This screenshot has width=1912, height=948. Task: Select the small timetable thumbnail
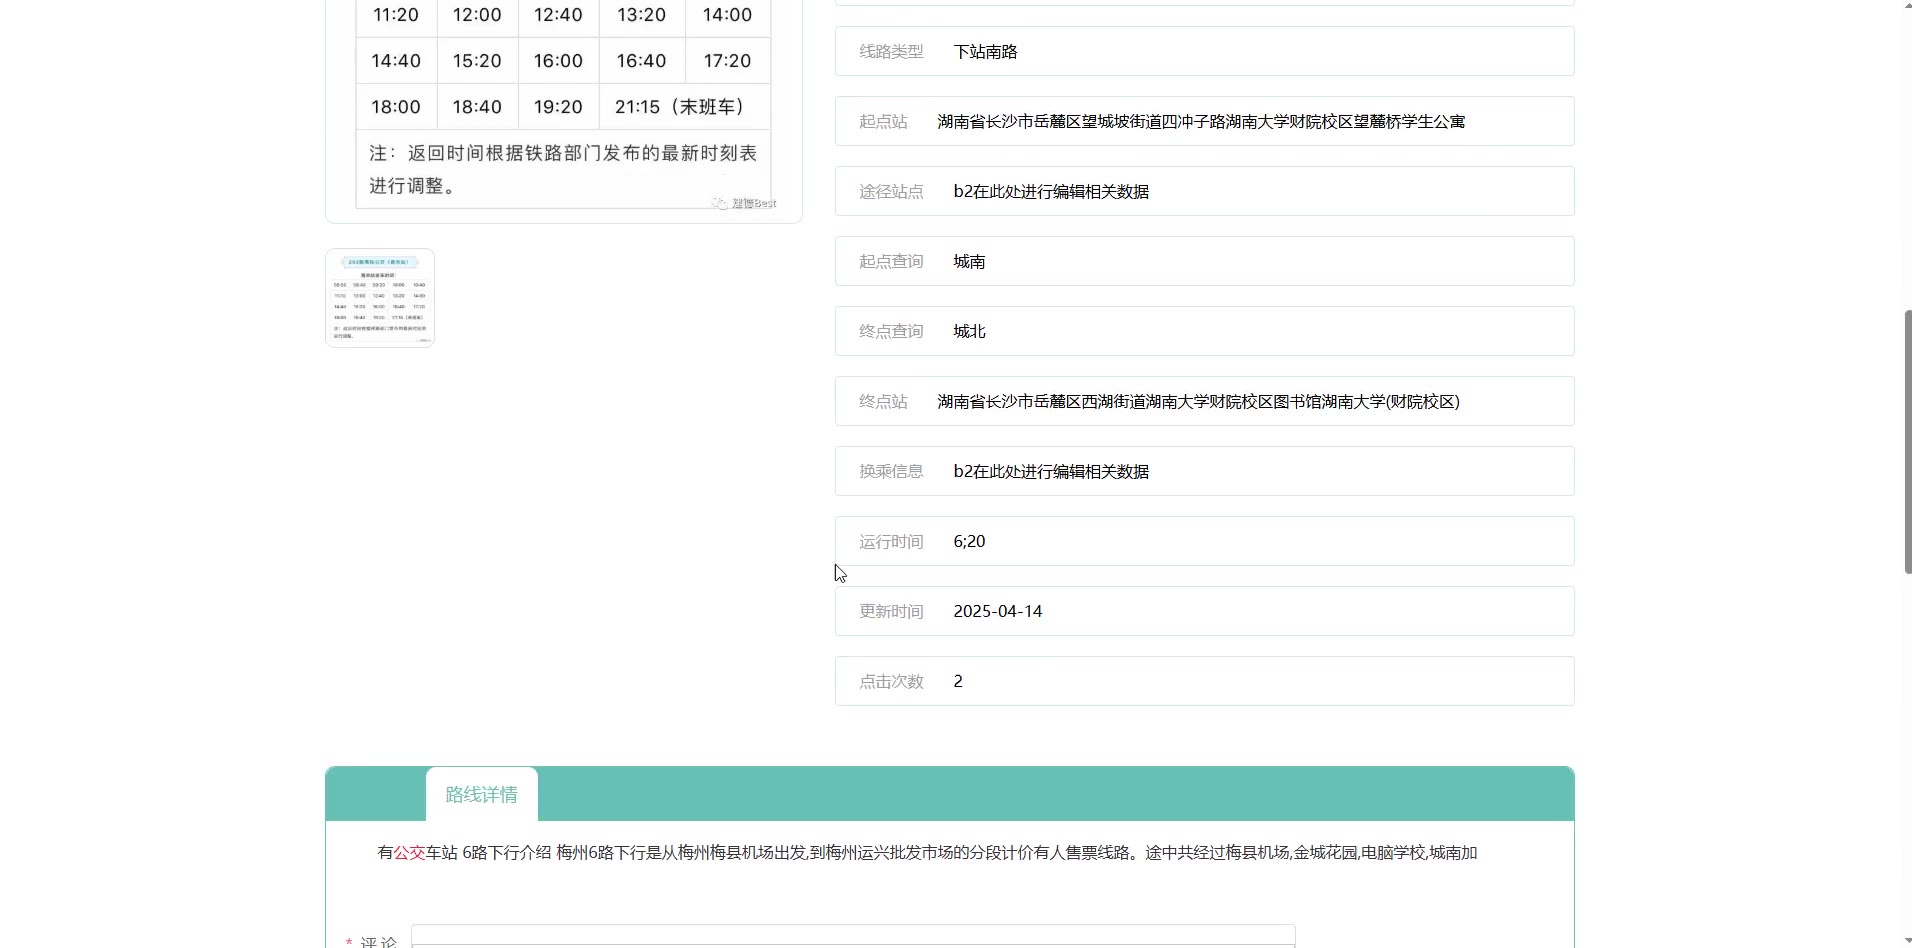(380, 298)
